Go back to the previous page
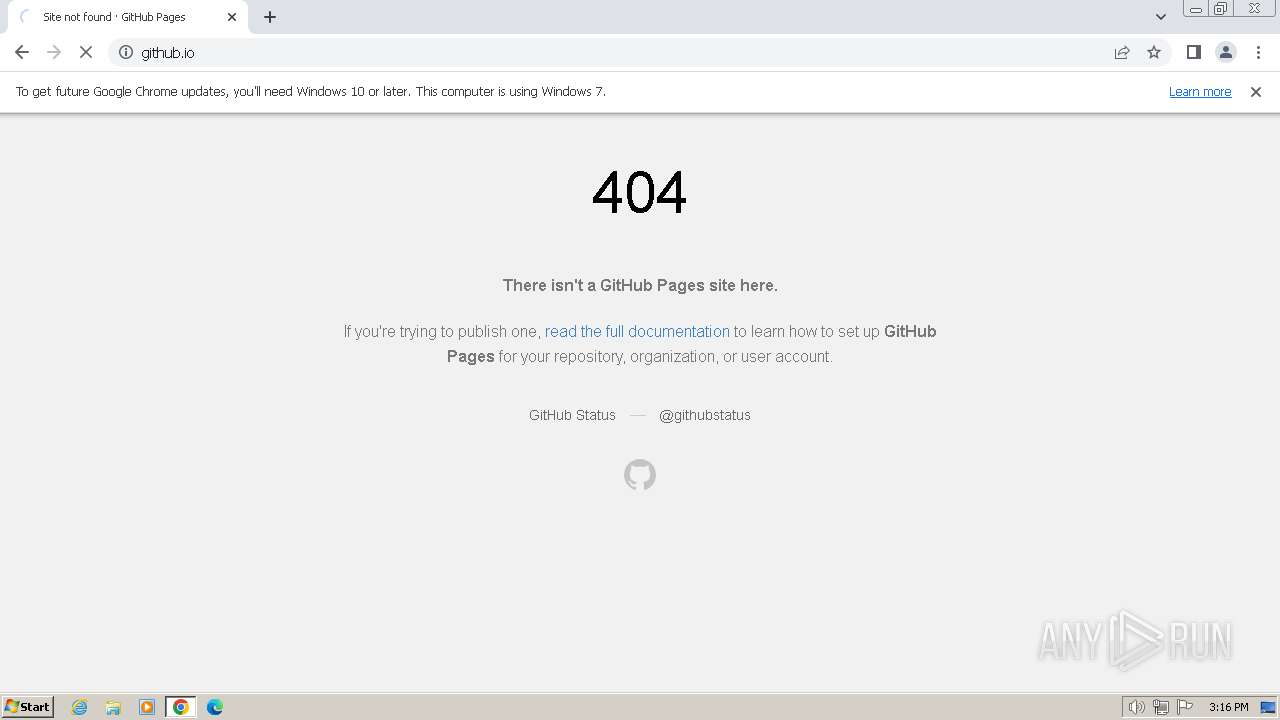 pyautogui.click(x=22, y=52)
